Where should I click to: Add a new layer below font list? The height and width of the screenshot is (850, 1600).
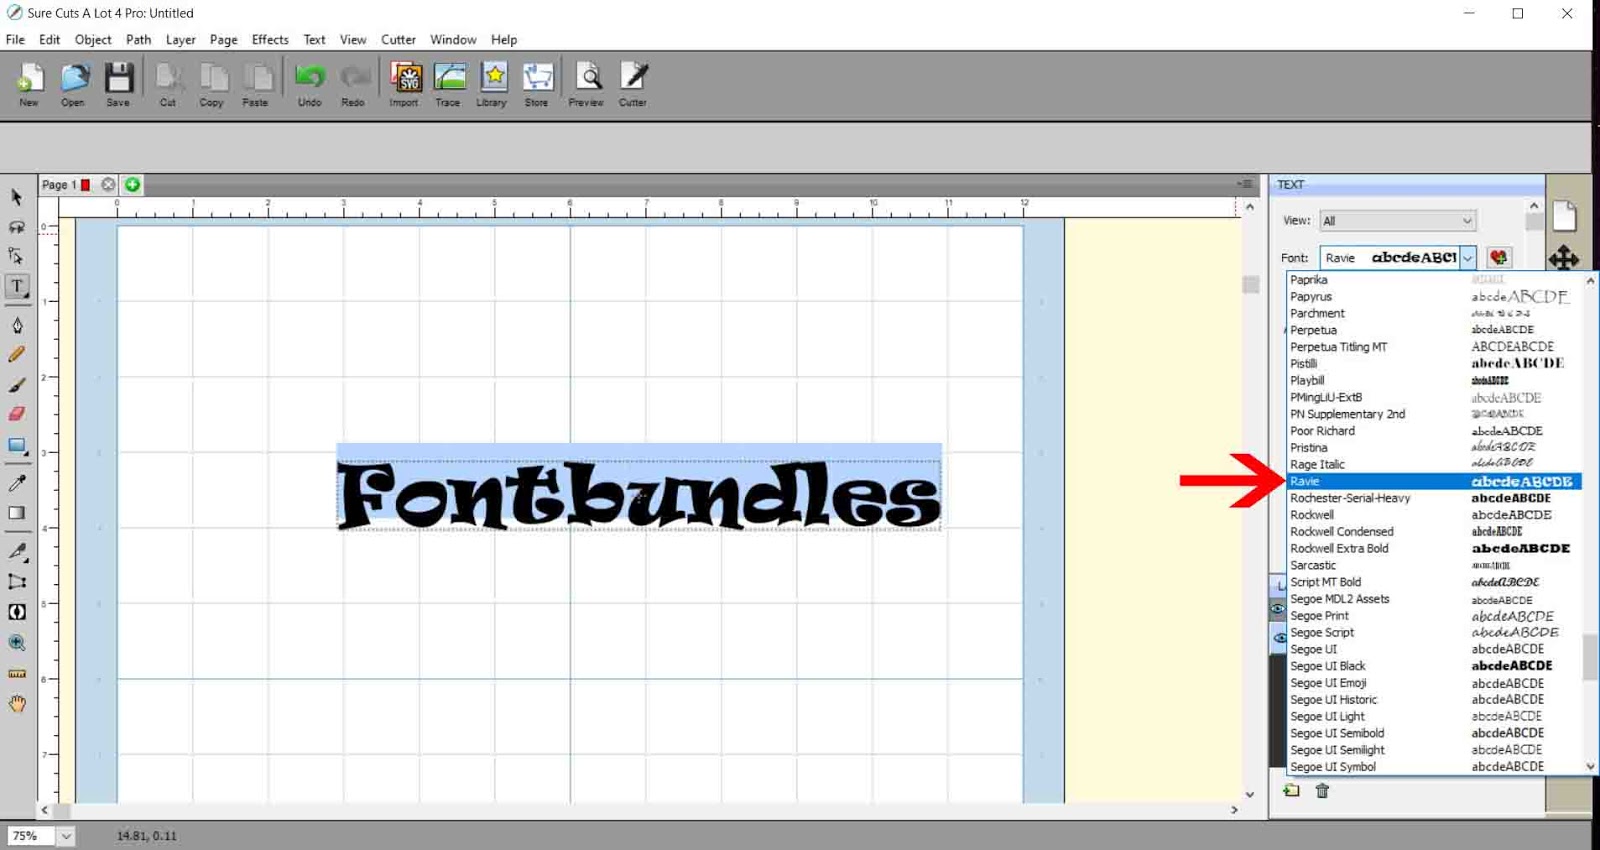point(1292,791)
